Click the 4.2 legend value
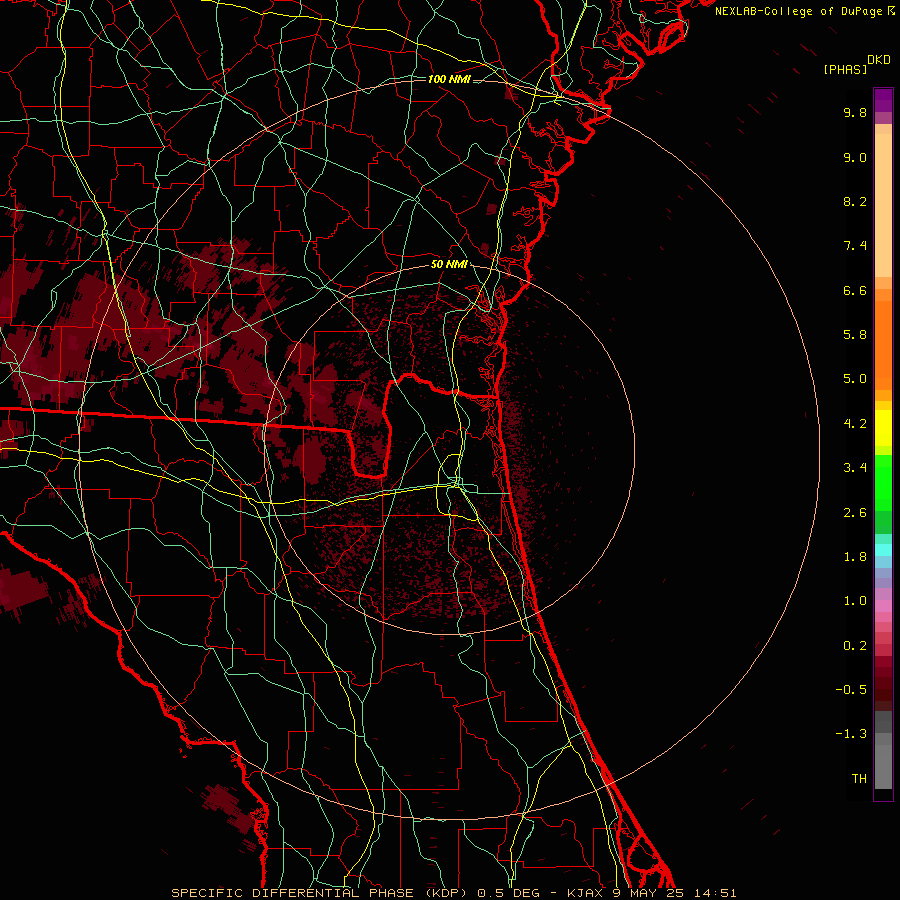900x900 pixels. coord(855,424)
